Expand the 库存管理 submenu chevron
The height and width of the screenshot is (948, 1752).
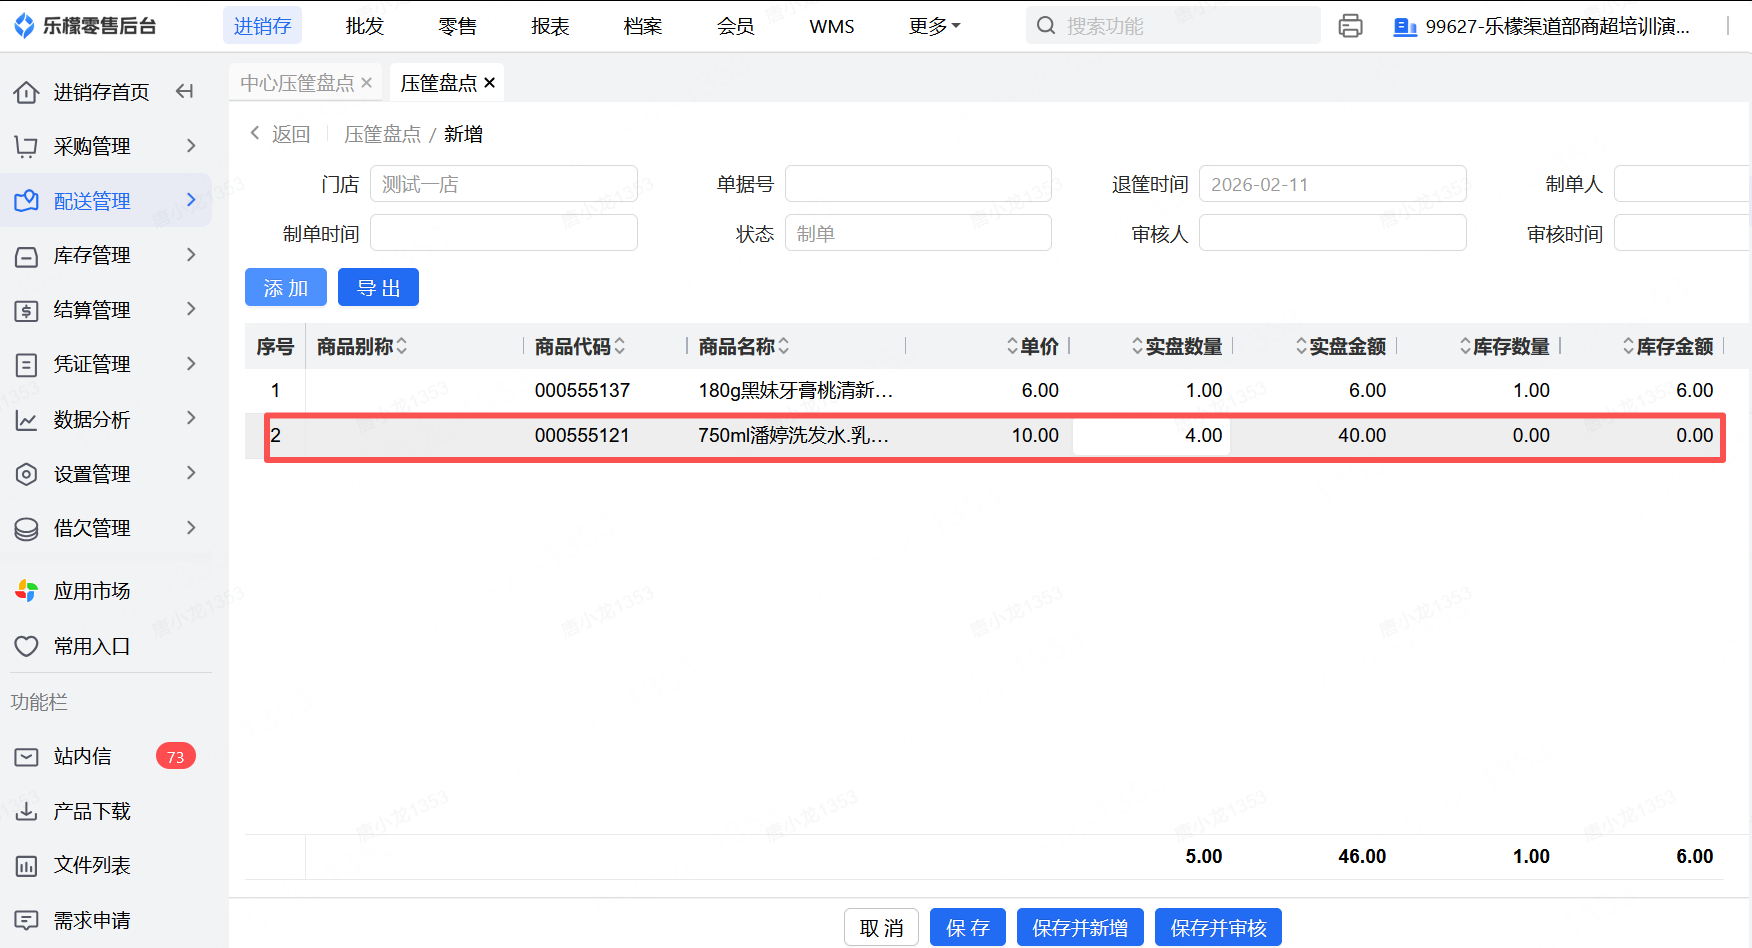tap(191, 255)
